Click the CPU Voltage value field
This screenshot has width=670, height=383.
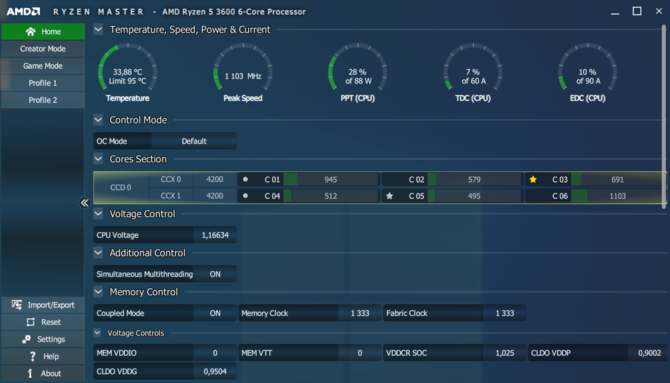pos(215,235)
